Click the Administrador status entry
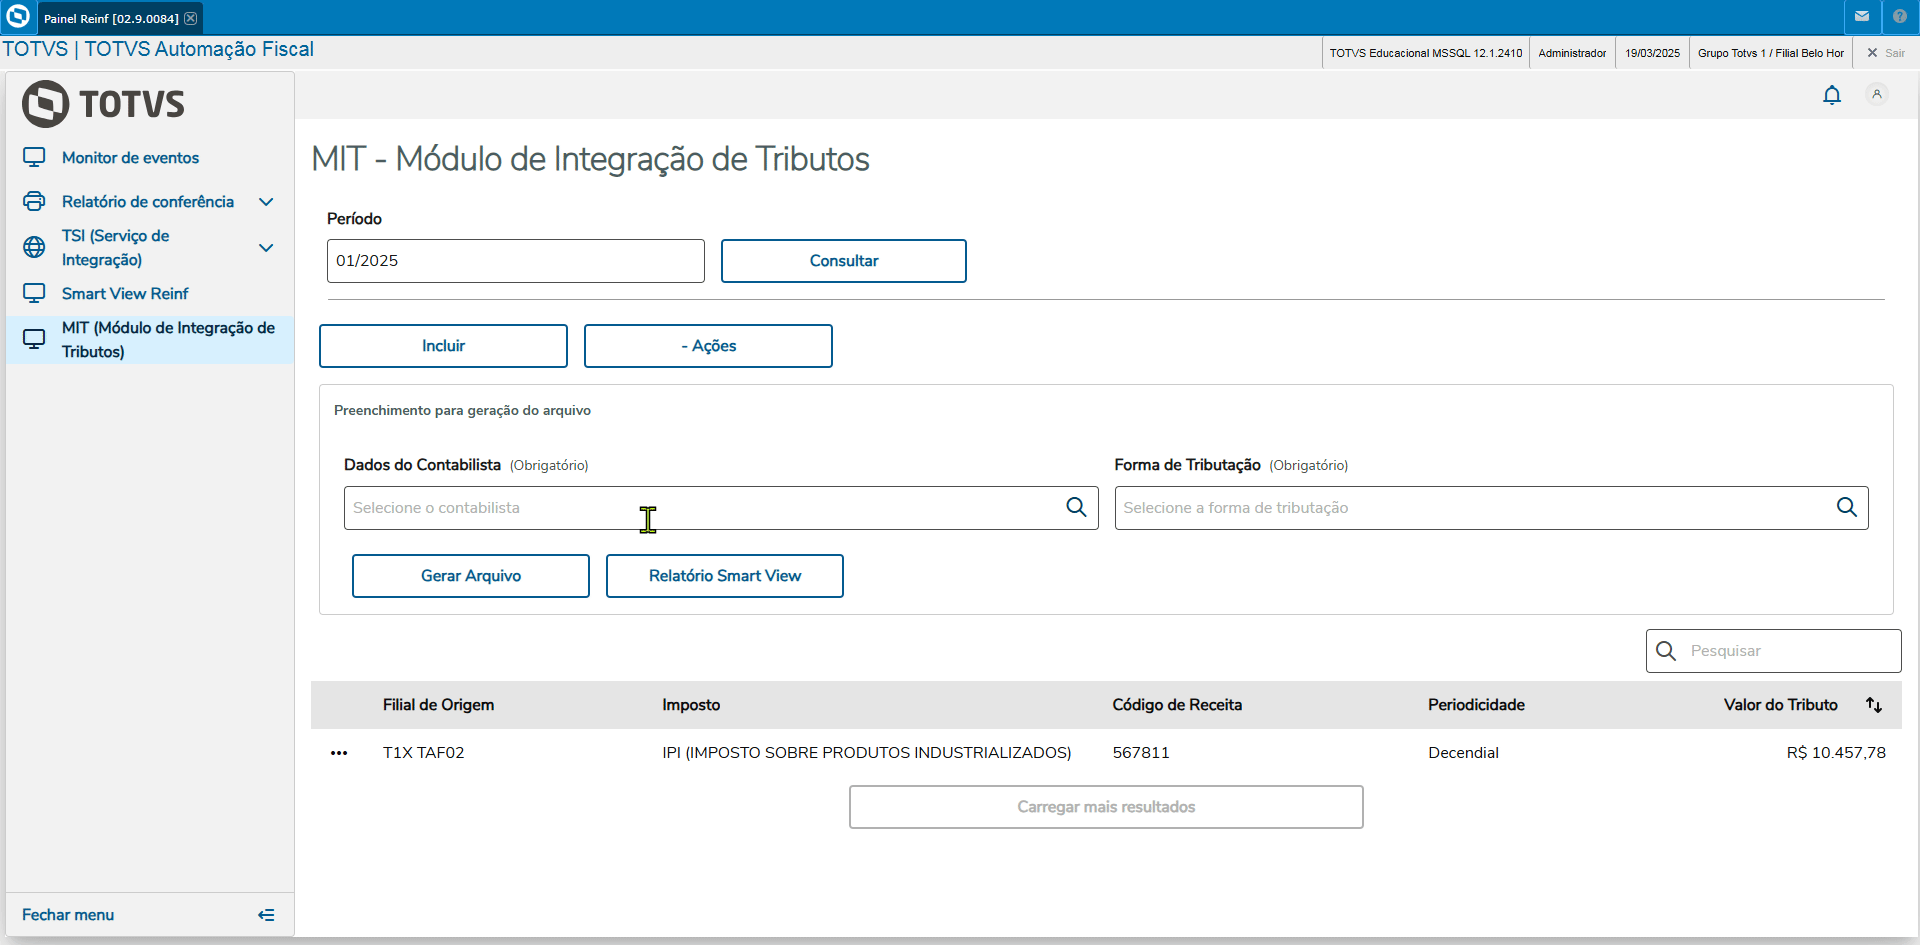Viewport: 1920px width, 945px height. point(1572,53)
